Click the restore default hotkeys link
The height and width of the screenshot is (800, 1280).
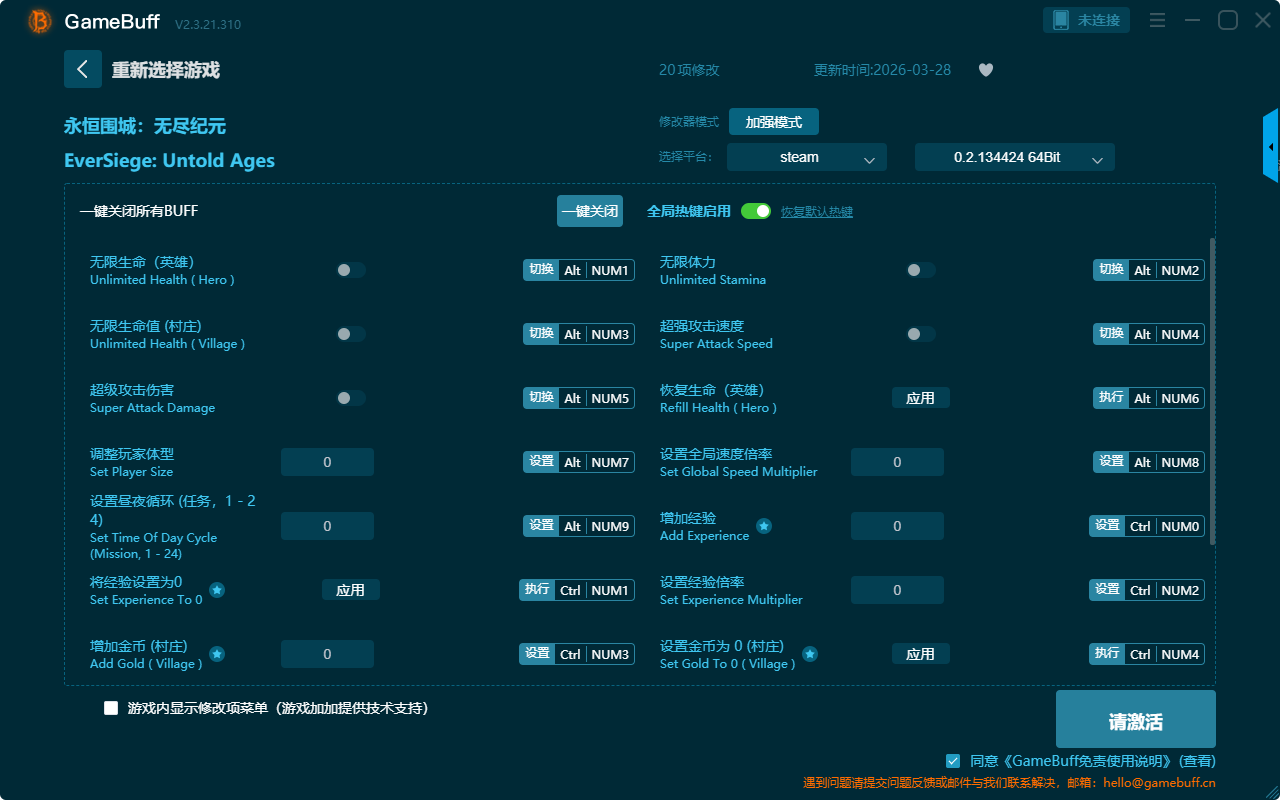coord(816,212)
